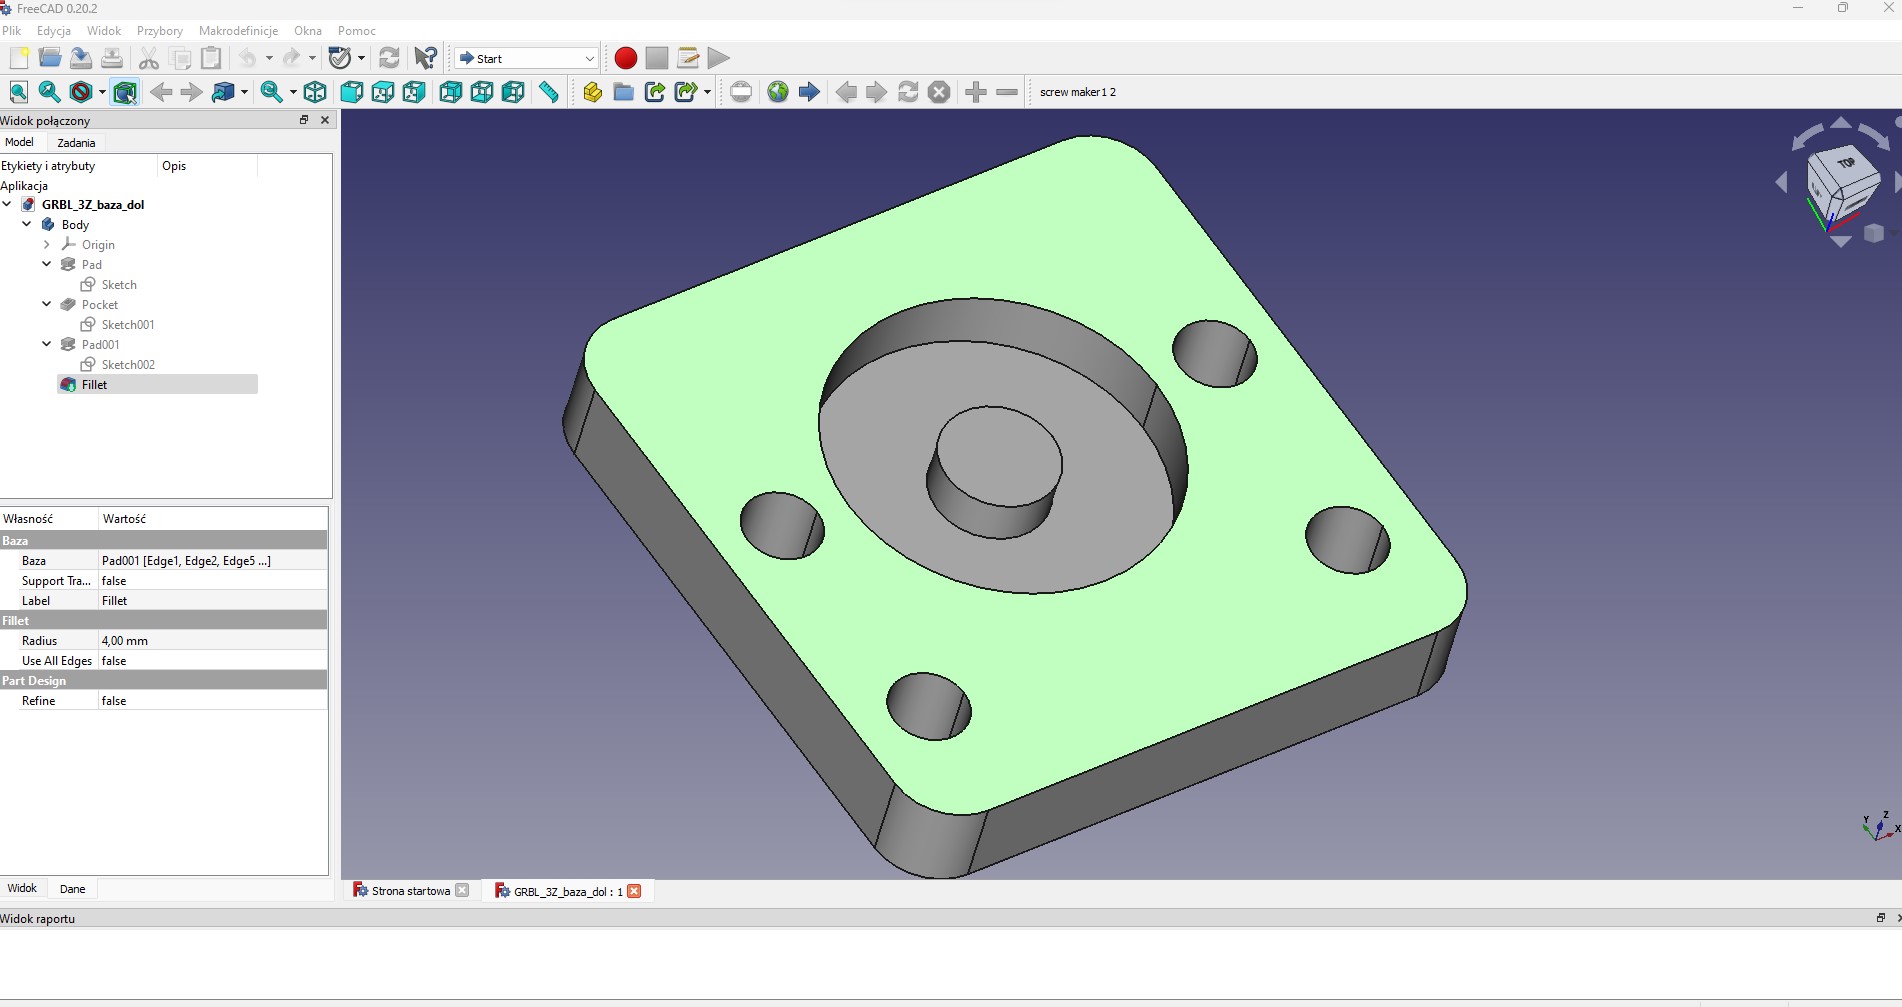Image resolution: width=1902 pixels, height=1007 pixels.
Task: Set left view using cube icon
Action: (513, 92)
